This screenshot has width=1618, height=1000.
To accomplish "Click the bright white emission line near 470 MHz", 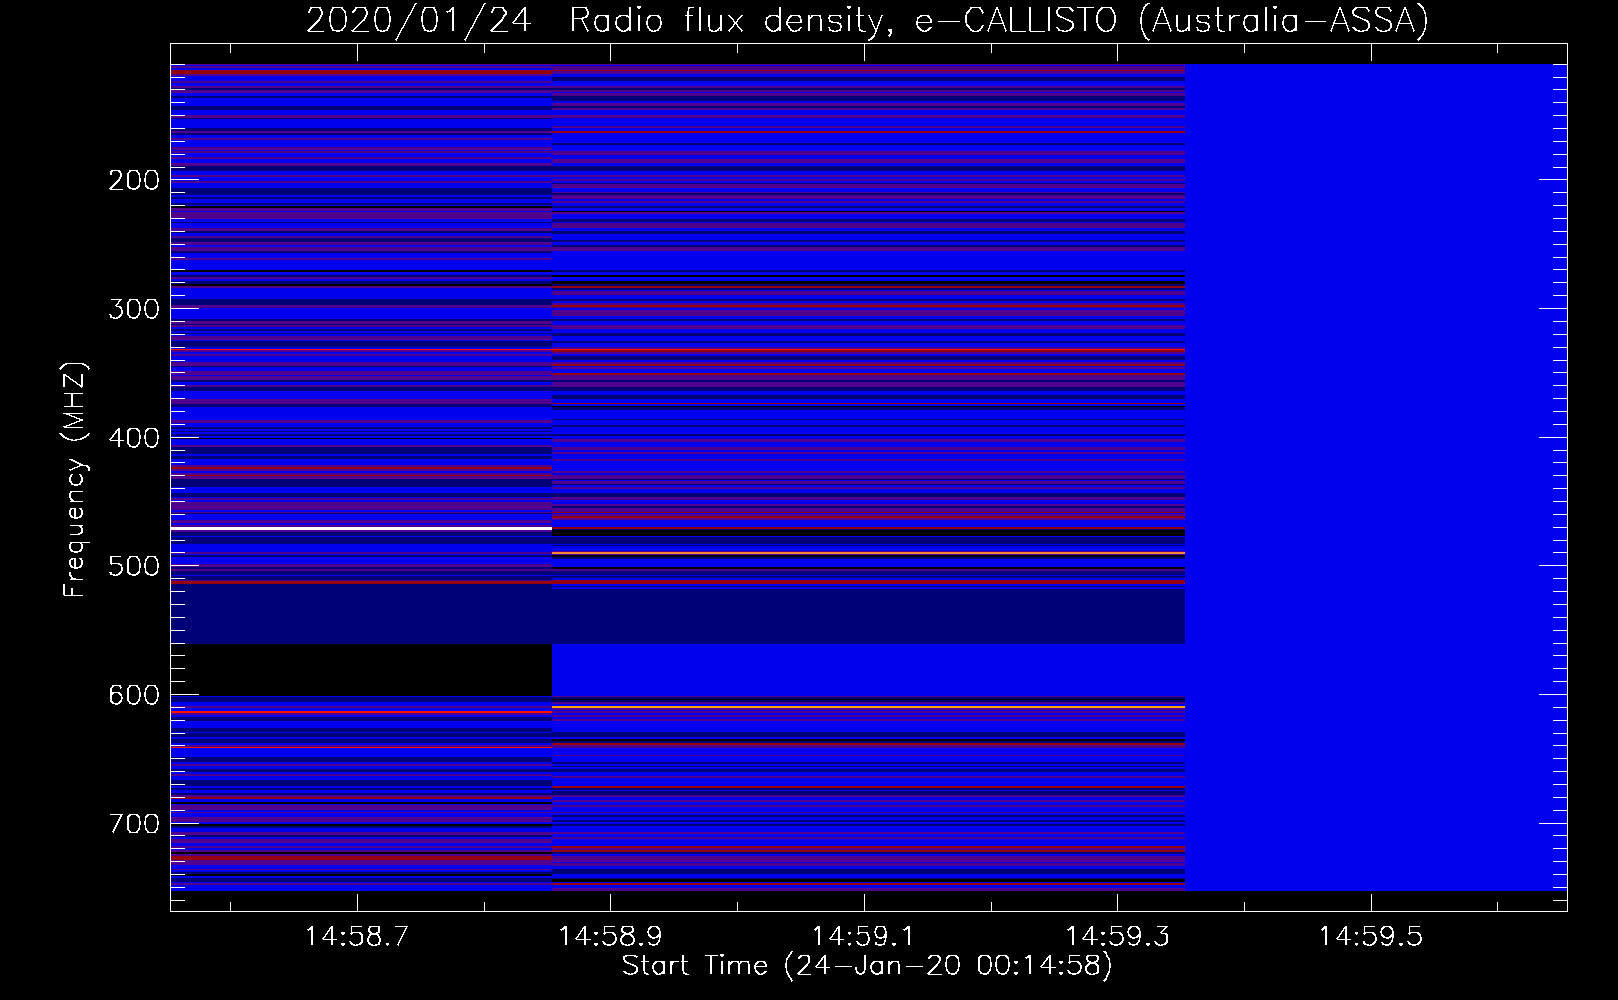I will click(361, 528).
